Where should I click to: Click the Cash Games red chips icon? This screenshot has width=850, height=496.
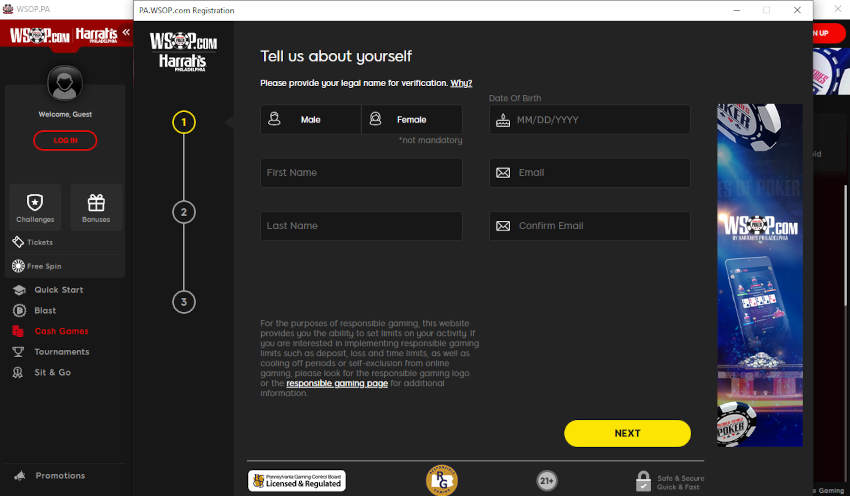click(x=18, y=331)
